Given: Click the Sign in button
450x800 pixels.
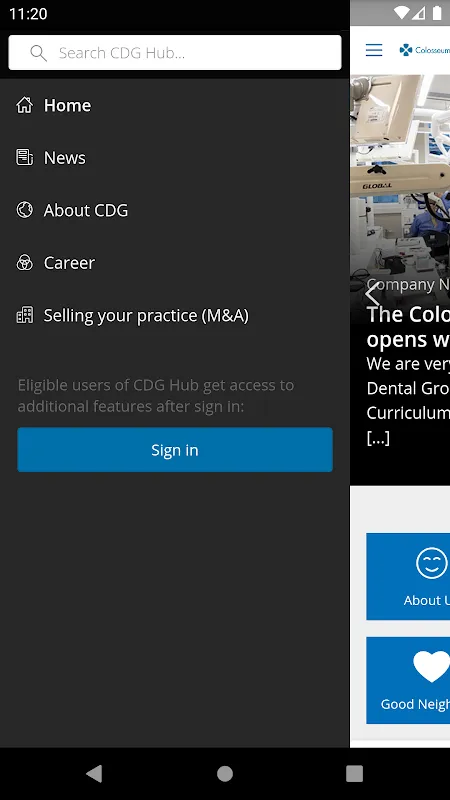Looking at the screenshot, I should click(175, 449).
